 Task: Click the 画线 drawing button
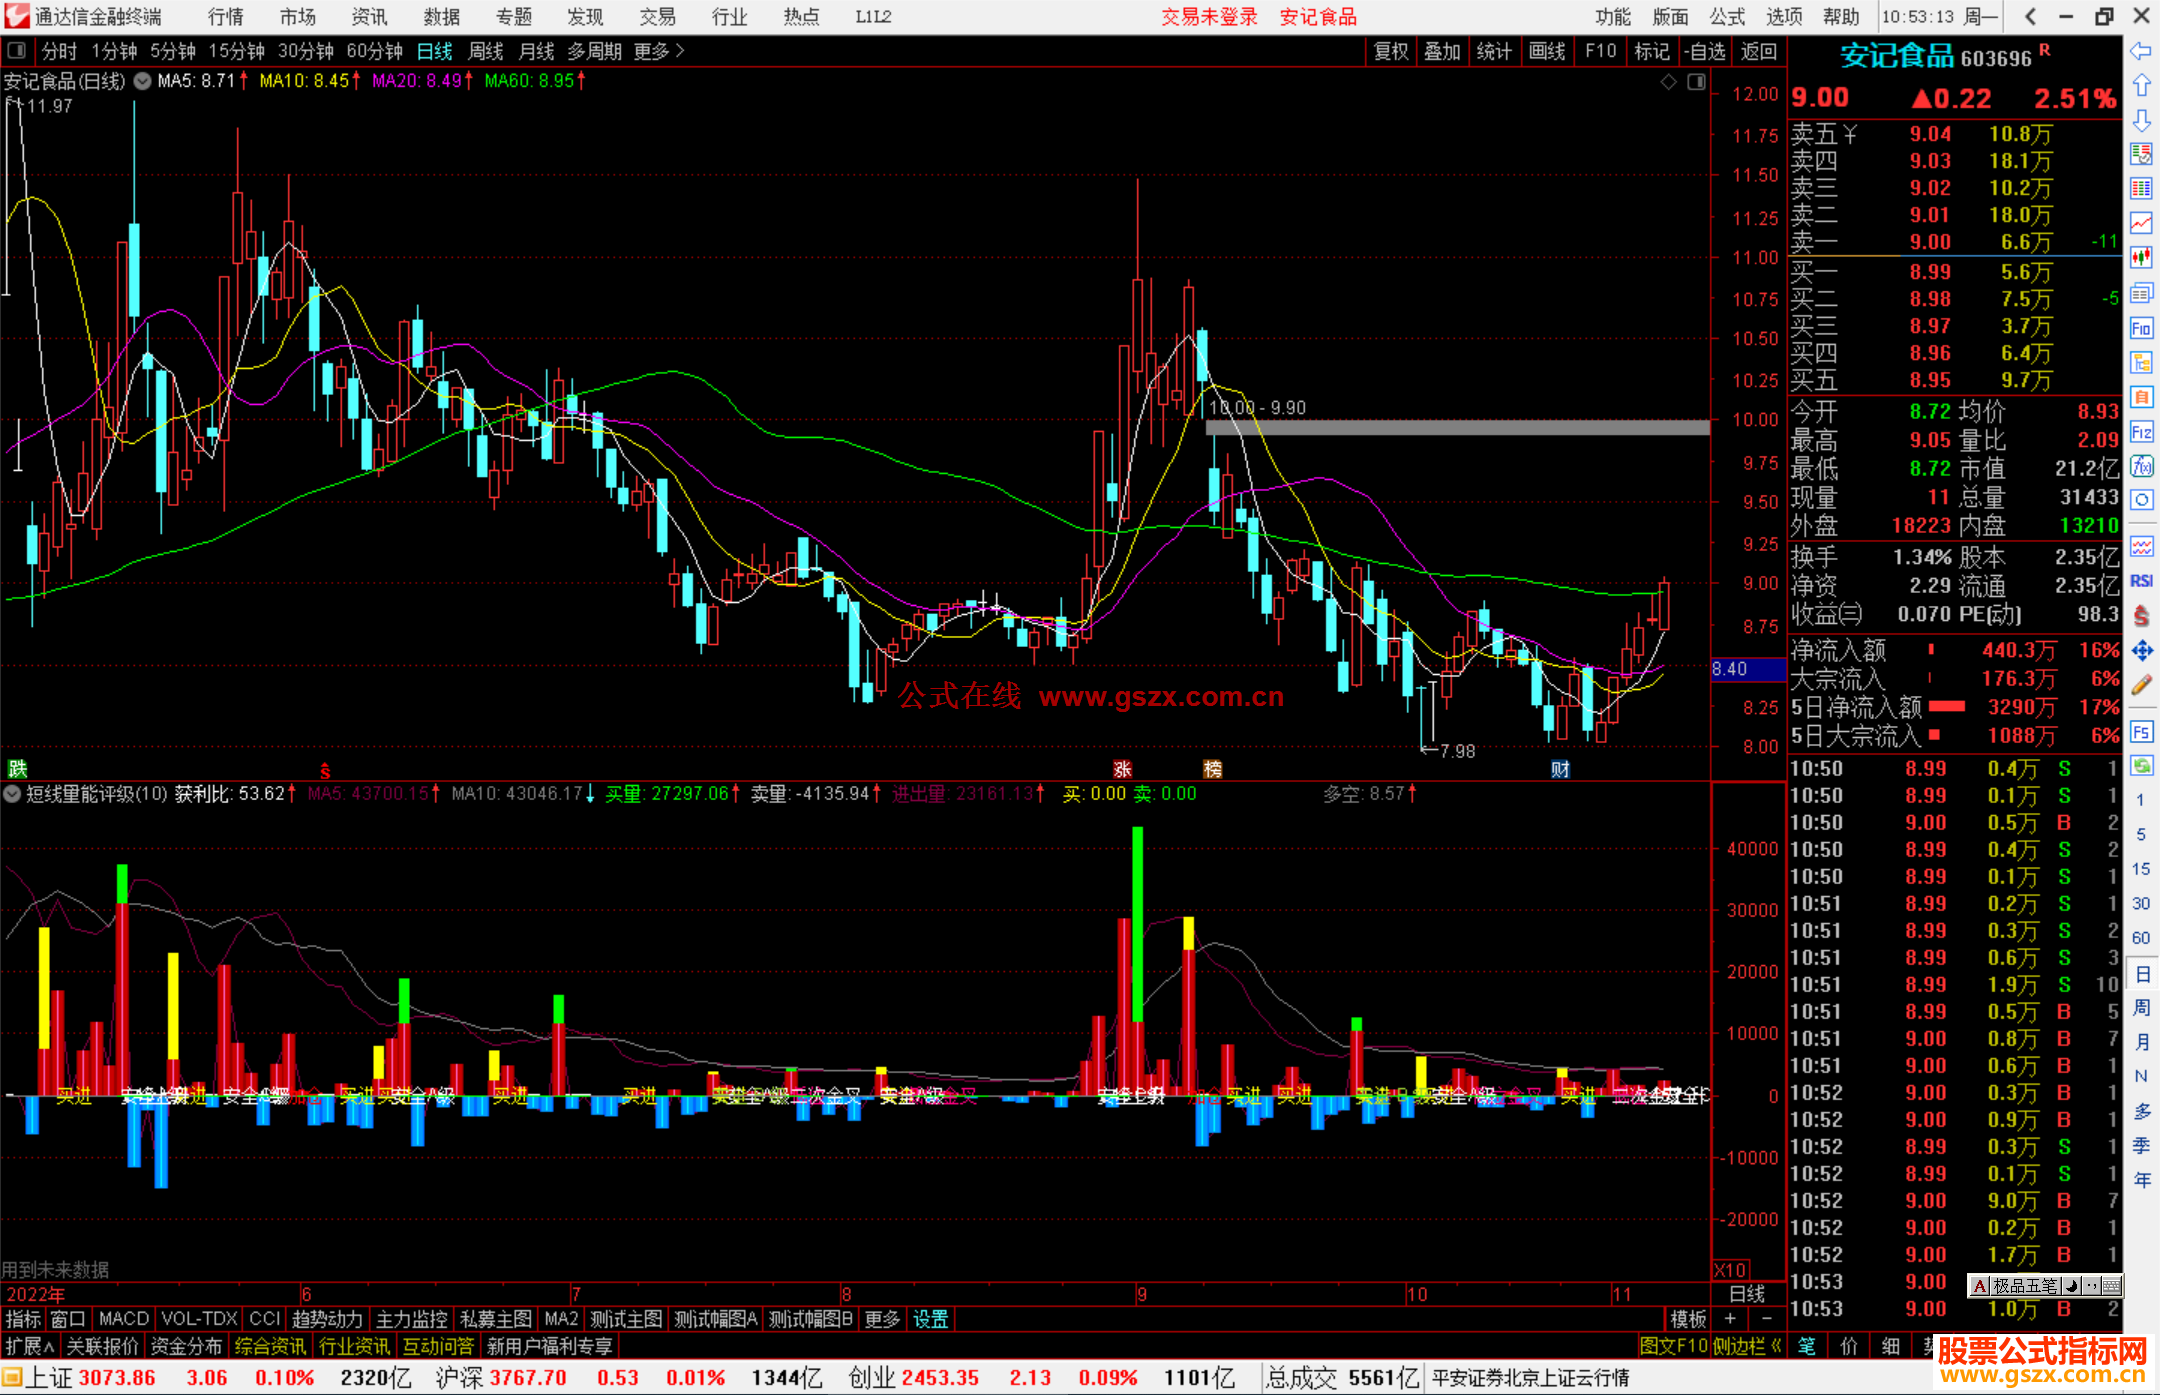click(x=1546, y=51)
